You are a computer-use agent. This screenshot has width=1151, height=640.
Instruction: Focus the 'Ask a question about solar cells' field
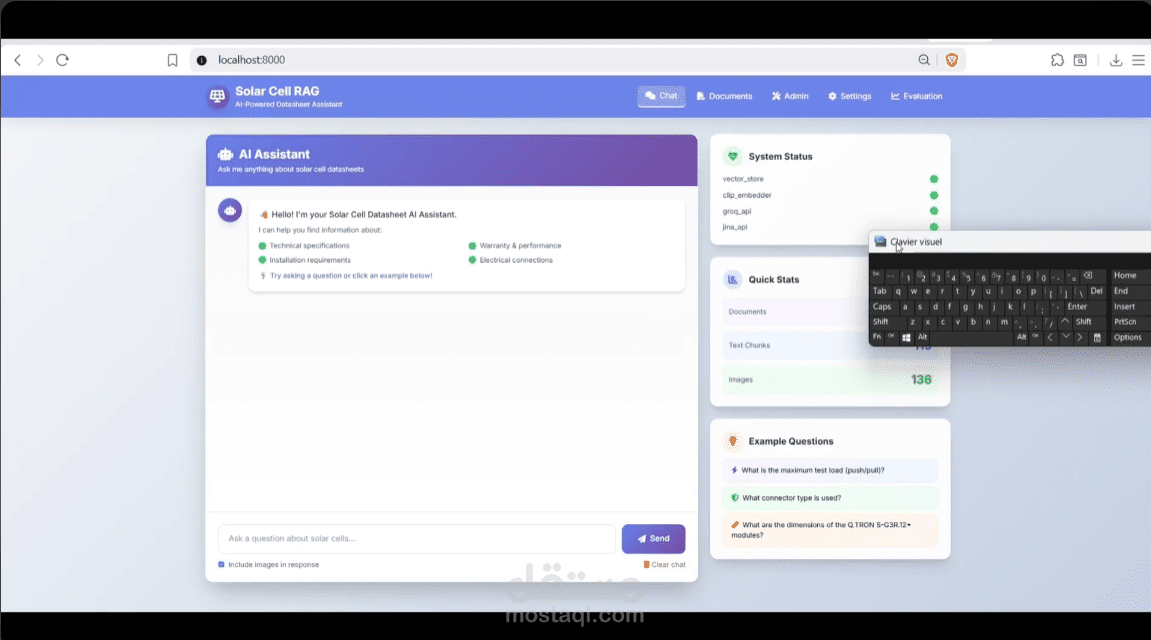[x=416, y=539]
